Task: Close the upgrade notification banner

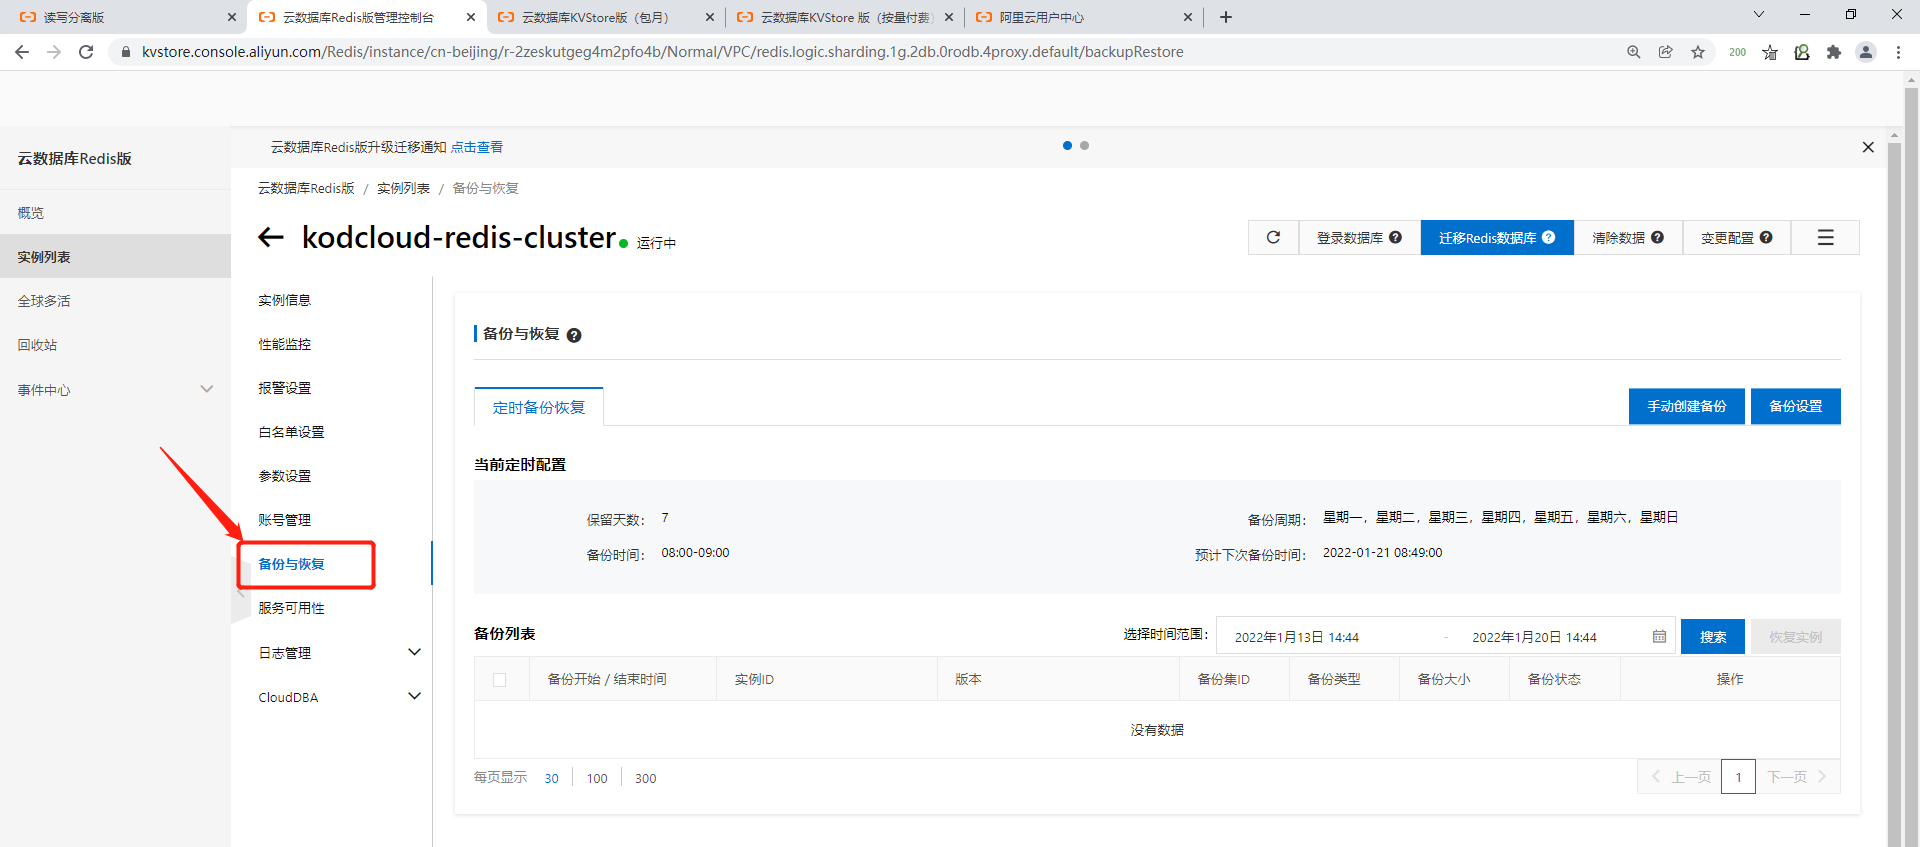Action: tap(1868, 147)
